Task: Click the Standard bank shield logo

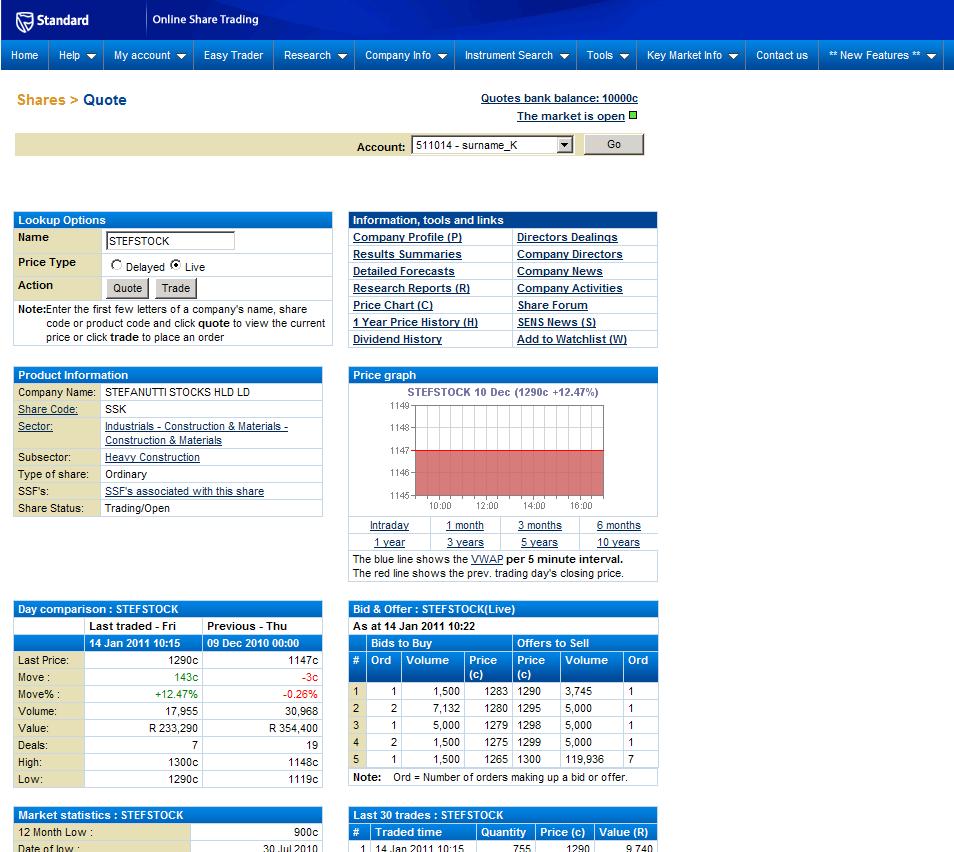Action: pyautogui.click(x=24, y=21)
